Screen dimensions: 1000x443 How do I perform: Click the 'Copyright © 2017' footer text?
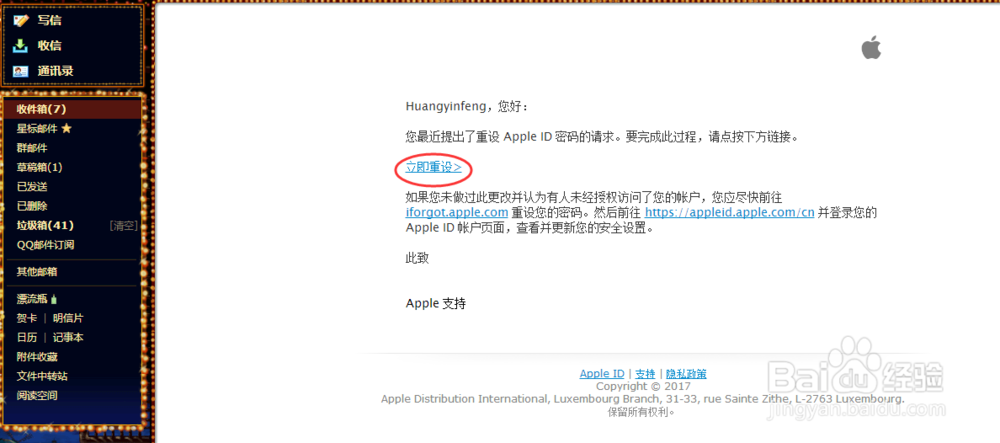643,386
